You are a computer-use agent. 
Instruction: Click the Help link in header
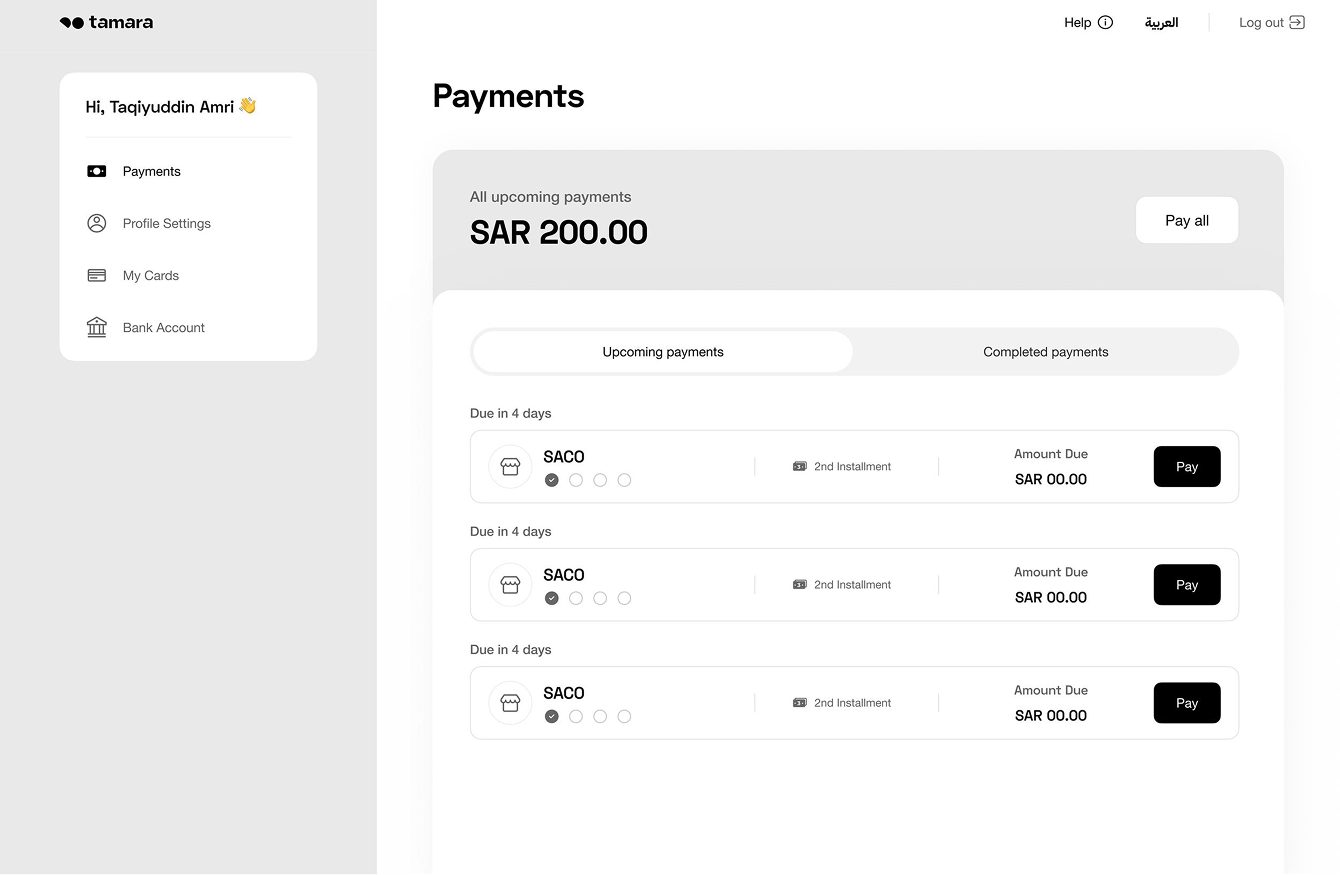coord(1088,22)
